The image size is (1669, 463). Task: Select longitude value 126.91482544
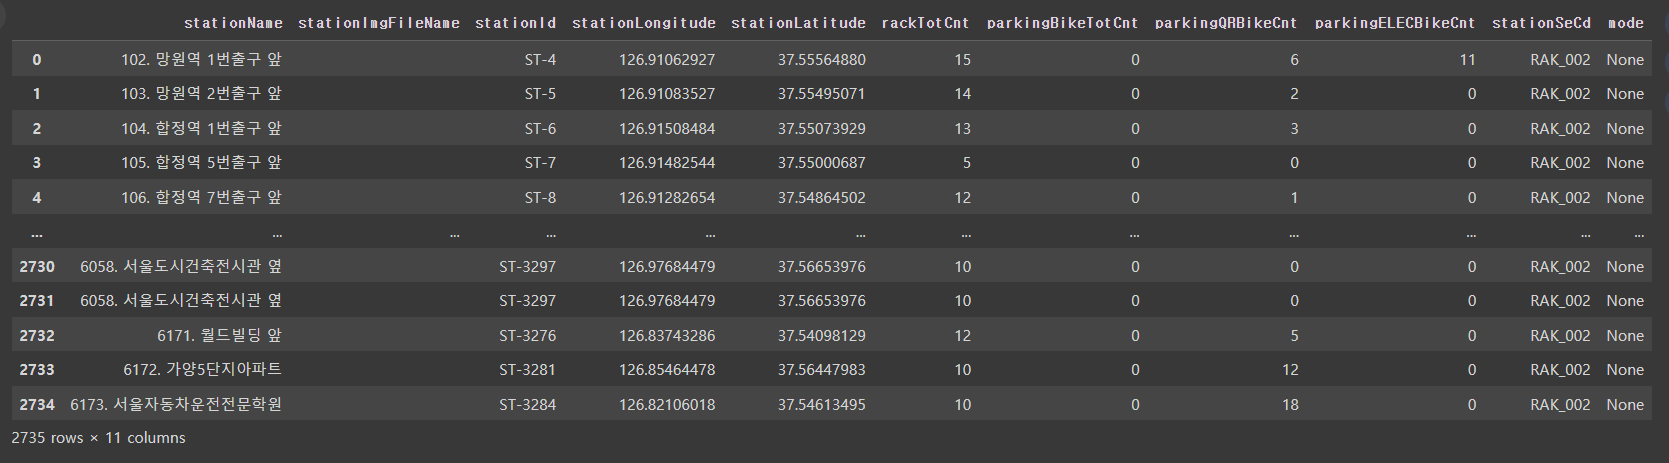[667, 163]
